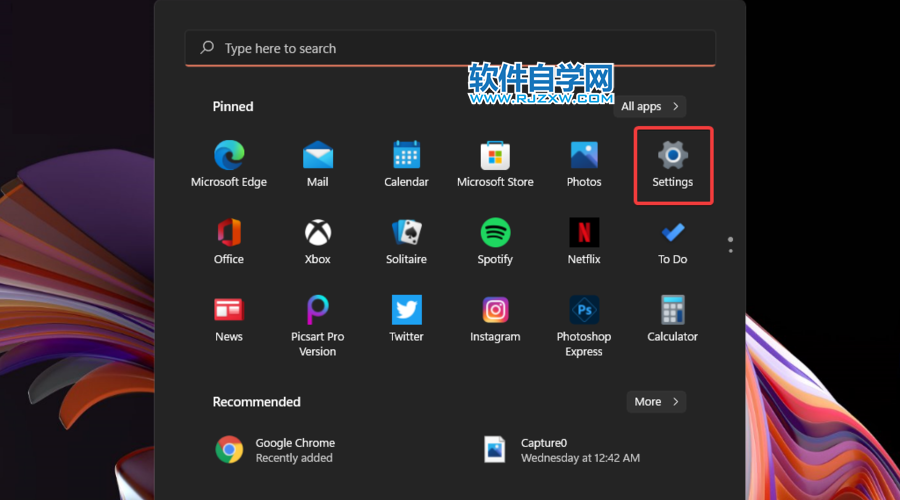Launch the Office app
This screenshot has width=900, height=500.
(x=229, y=241)
